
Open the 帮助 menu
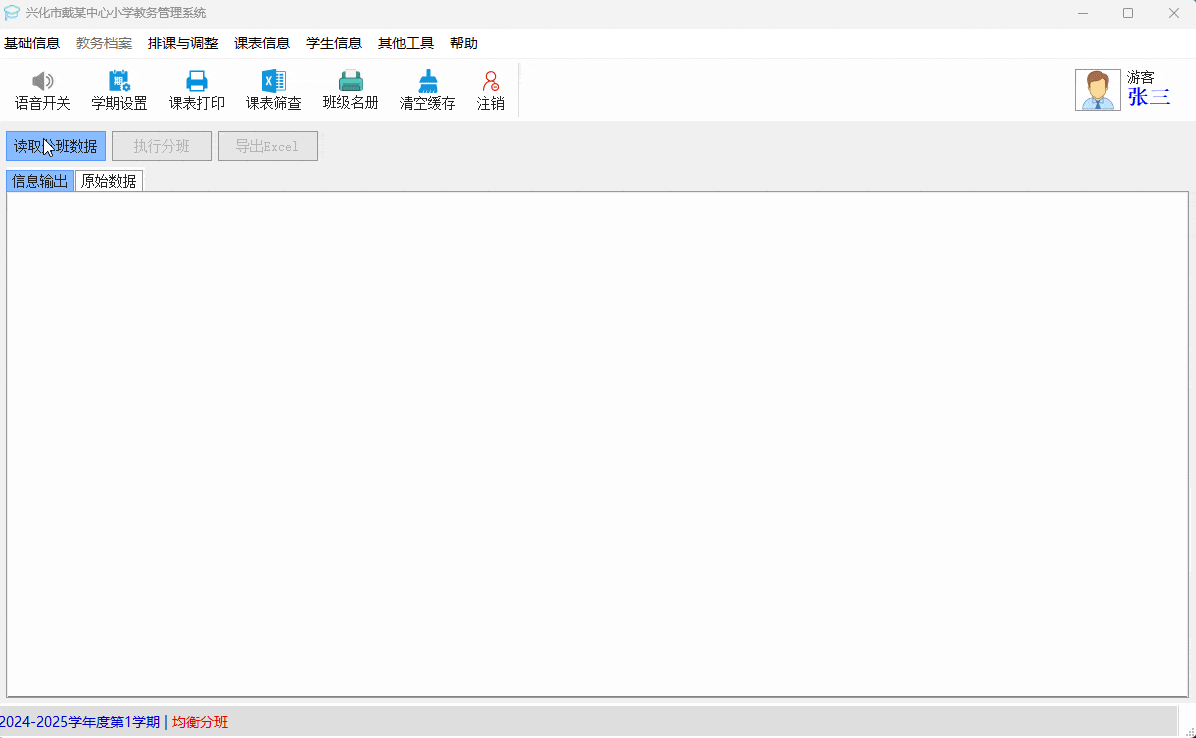click(464, 43)
